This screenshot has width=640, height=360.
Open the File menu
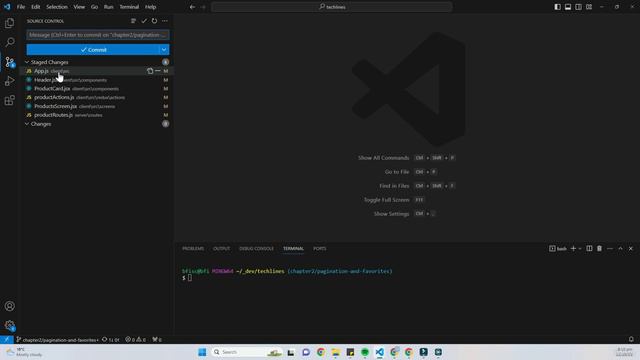(21, 7)
